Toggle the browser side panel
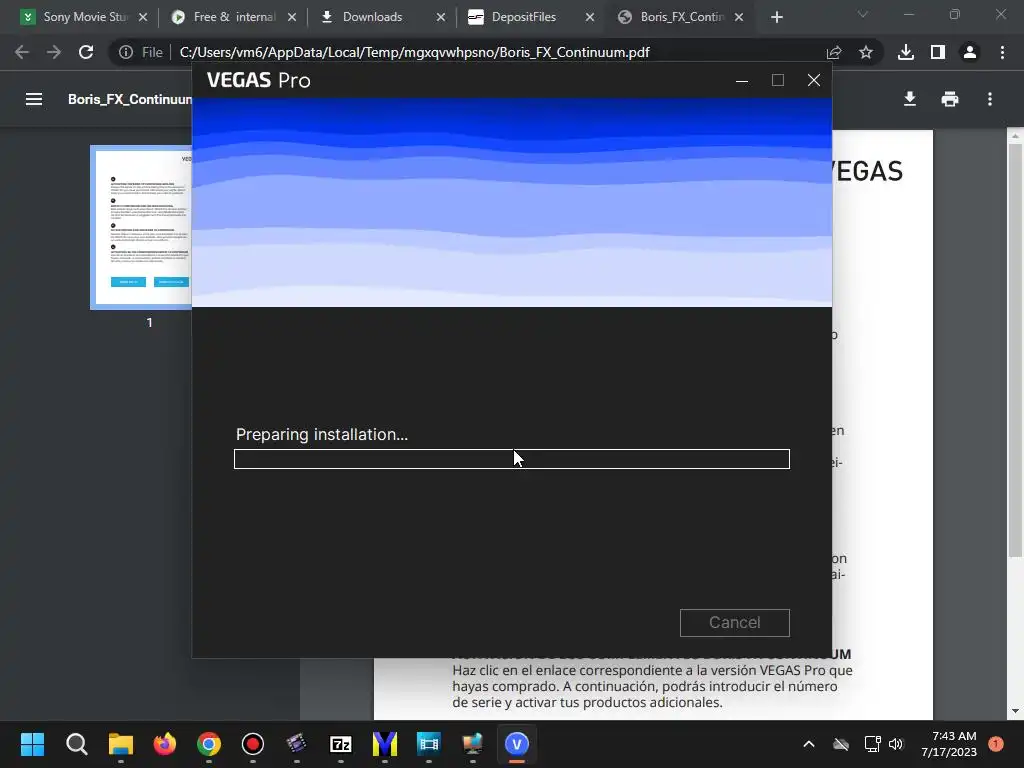 938,52
